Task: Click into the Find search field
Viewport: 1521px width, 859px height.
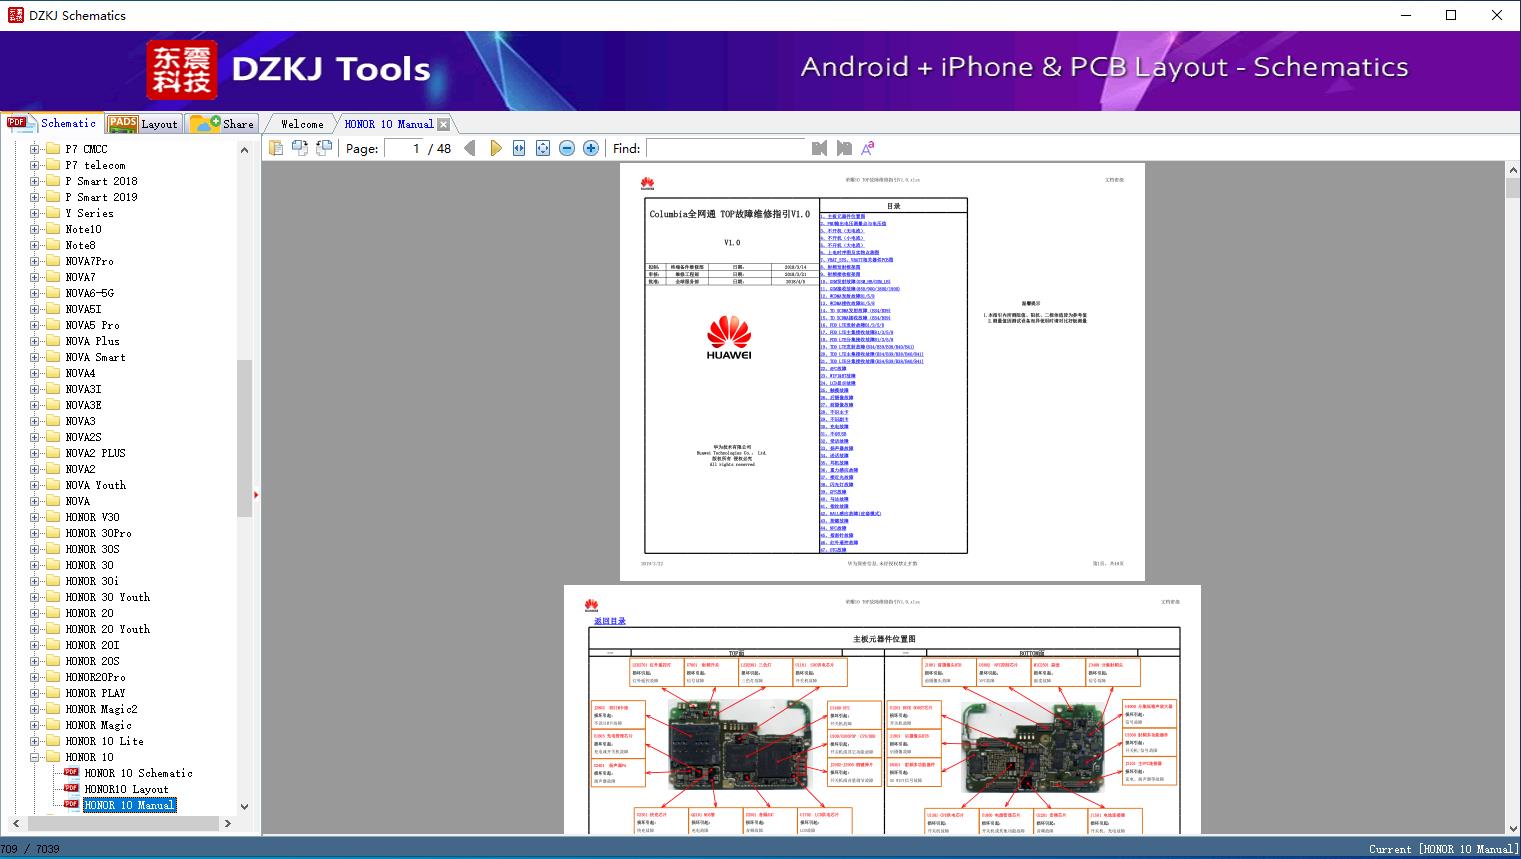Action: pyautogui.click(x=725, y=148)
